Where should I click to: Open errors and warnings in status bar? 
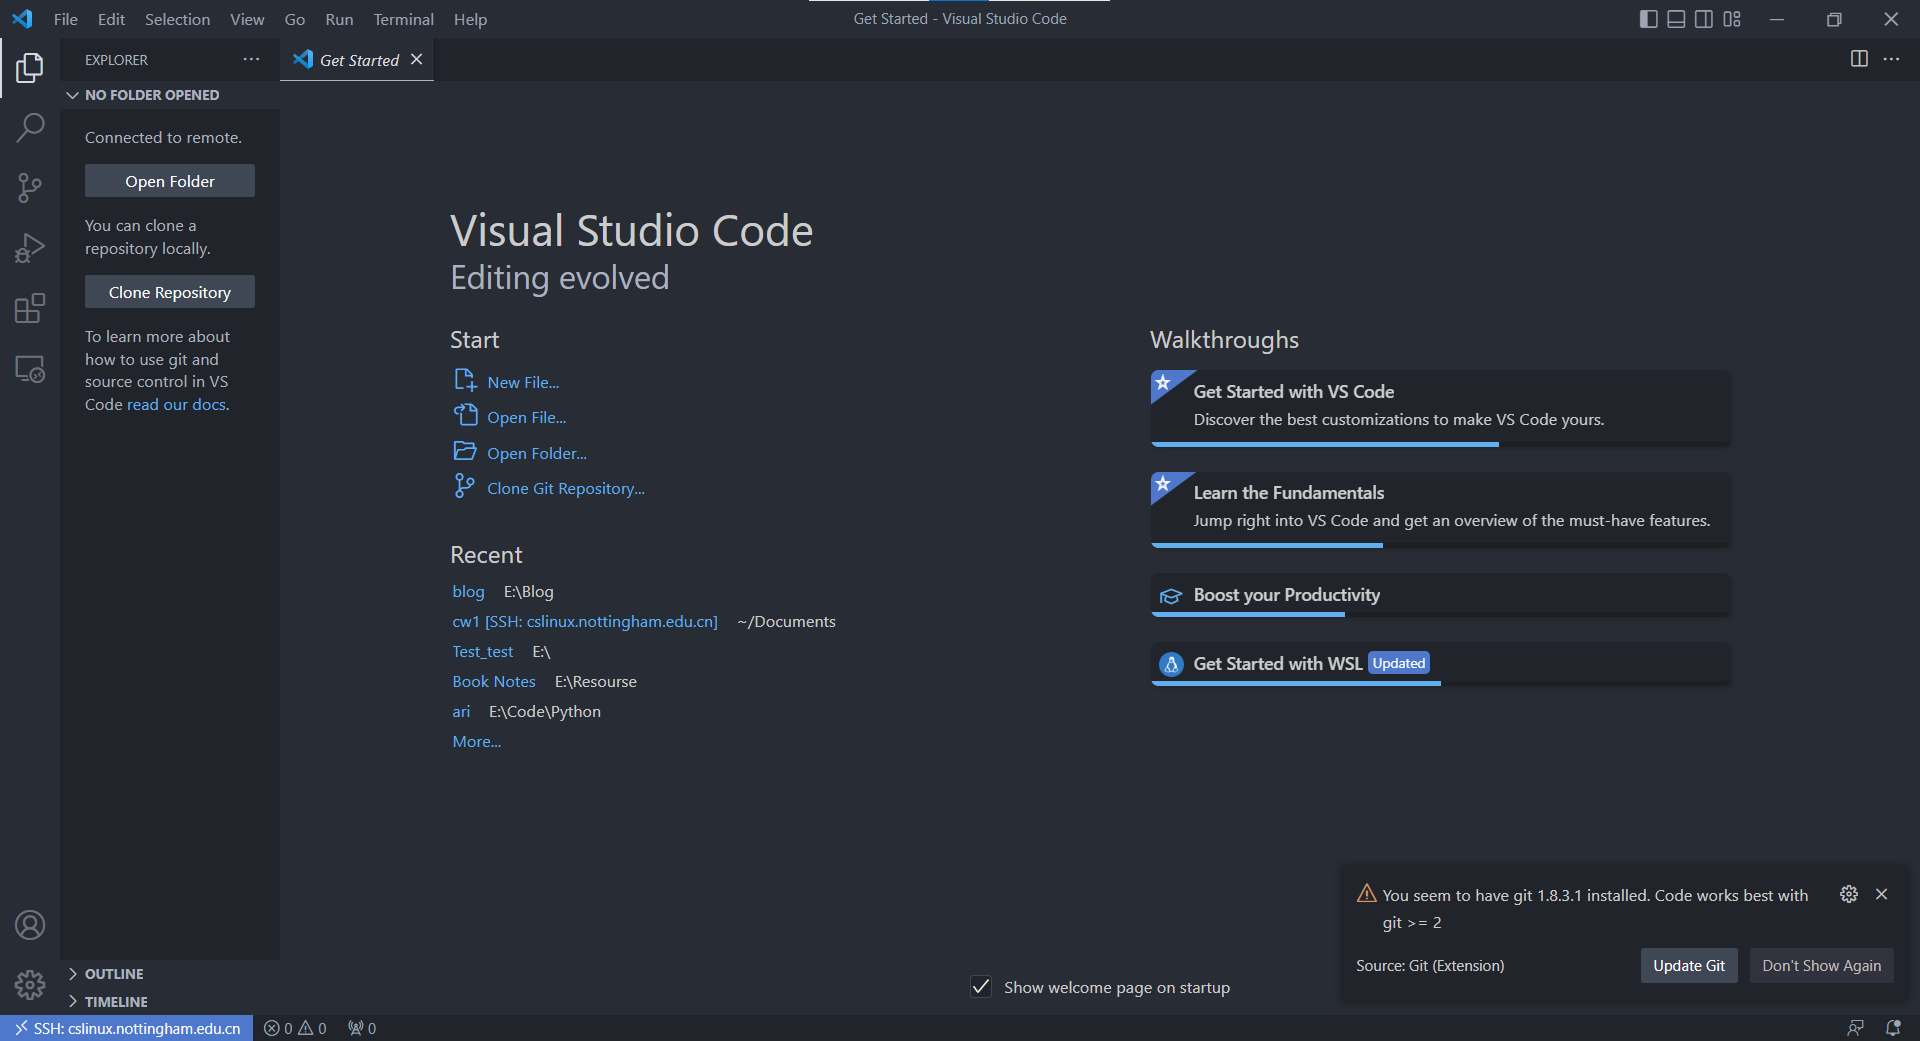click(x=295, y=1028)
